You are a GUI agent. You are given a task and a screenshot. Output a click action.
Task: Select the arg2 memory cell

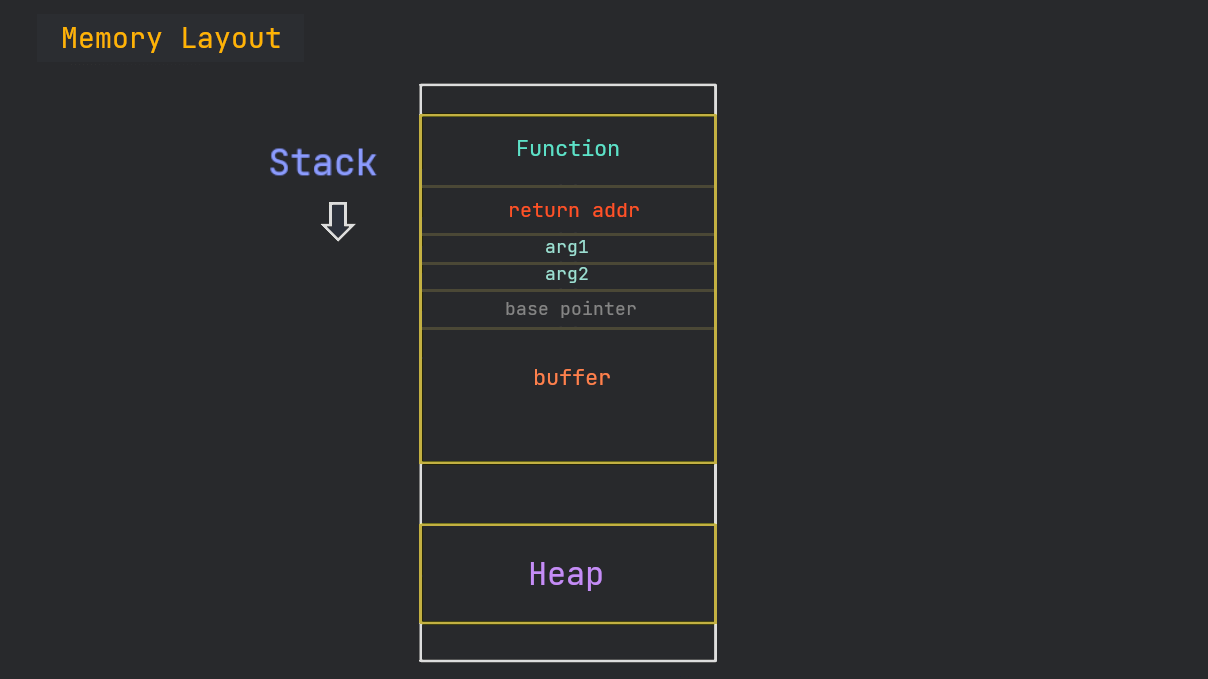[x=566, y=274]
